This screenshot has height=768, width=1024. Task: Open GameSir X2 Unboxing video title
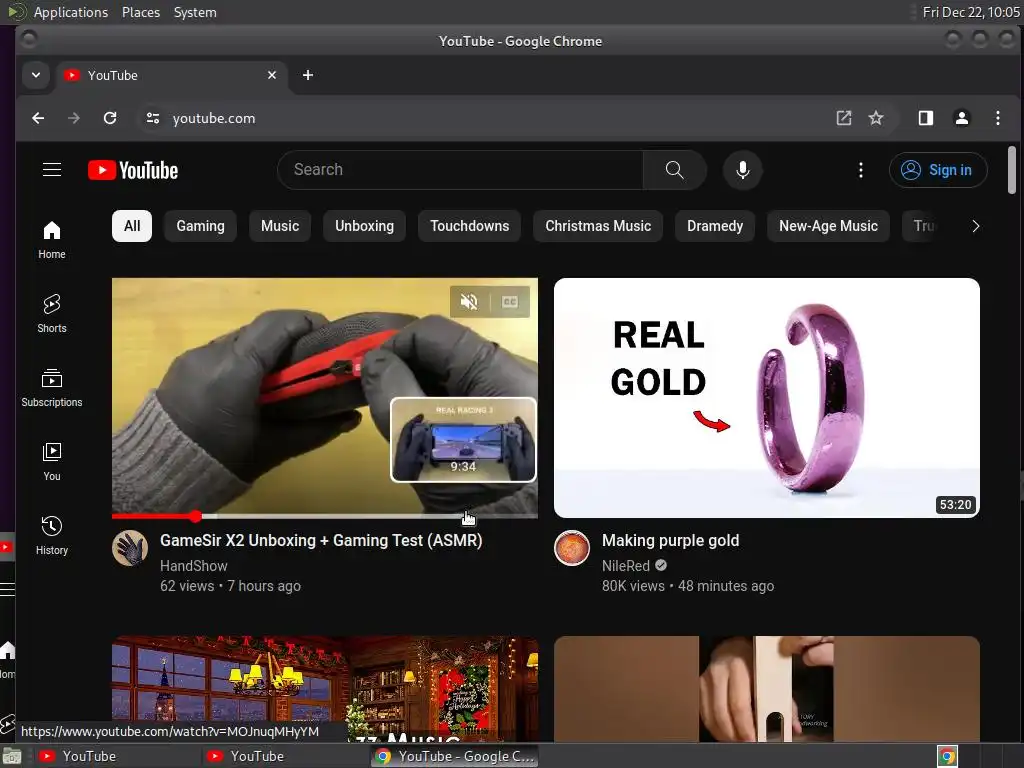point(321,541)
